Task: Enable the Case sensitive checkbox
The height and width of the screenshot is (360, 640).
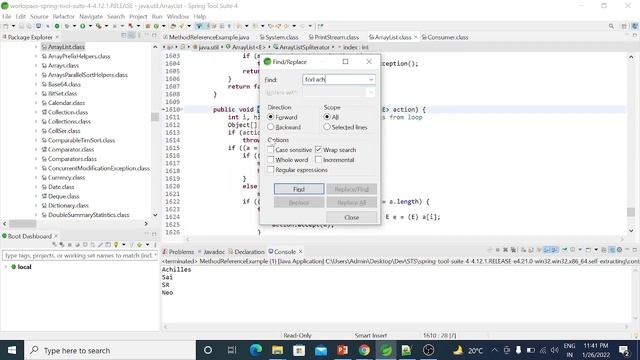Action: 270,150
